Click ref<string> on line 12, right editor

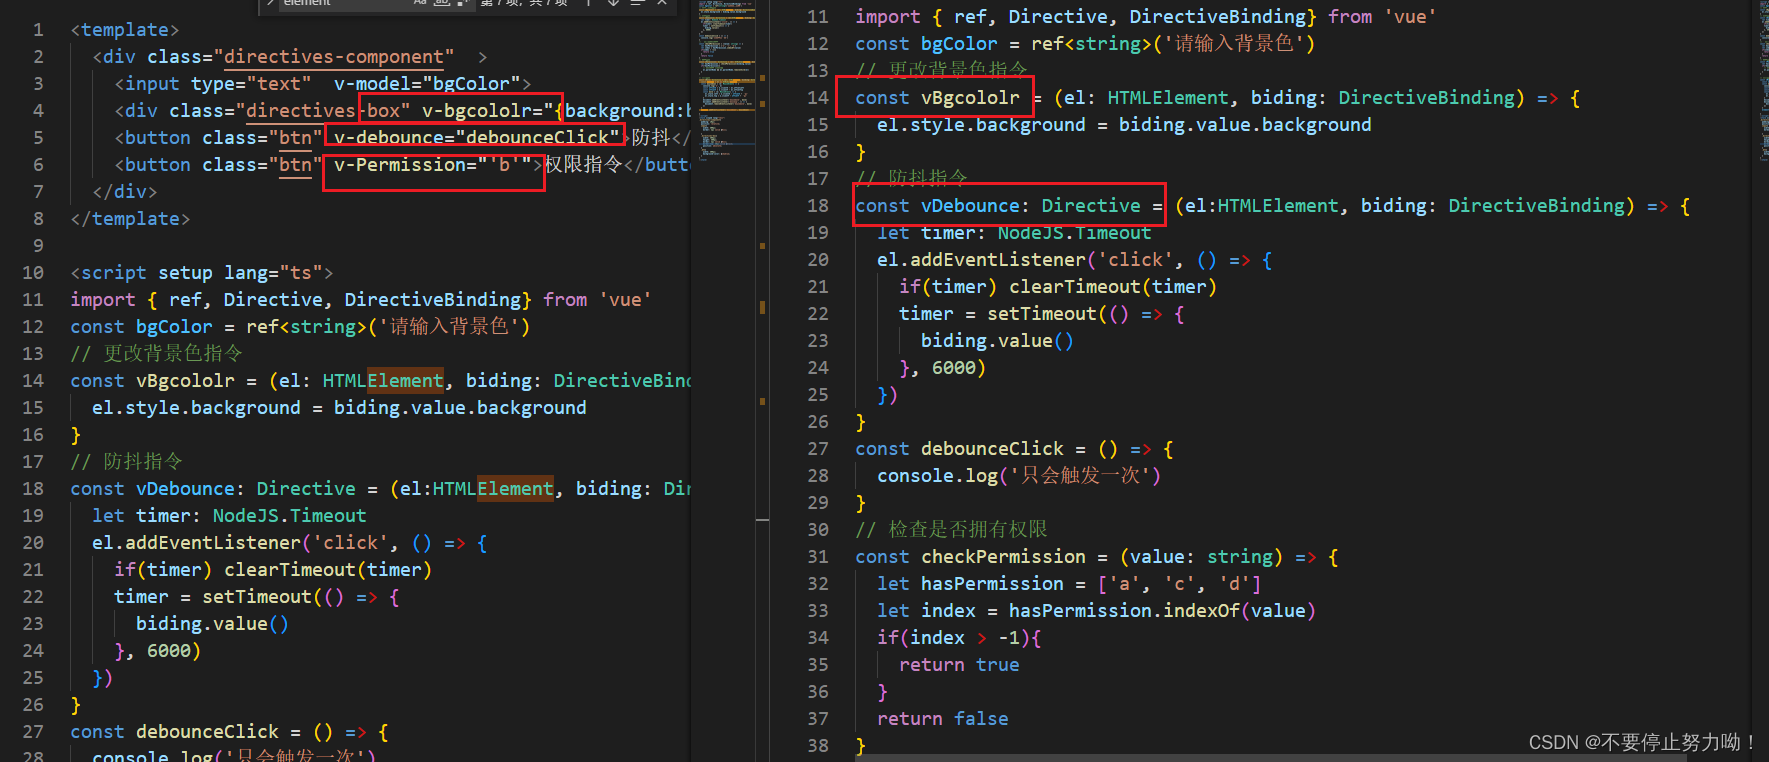[1091, 44]
